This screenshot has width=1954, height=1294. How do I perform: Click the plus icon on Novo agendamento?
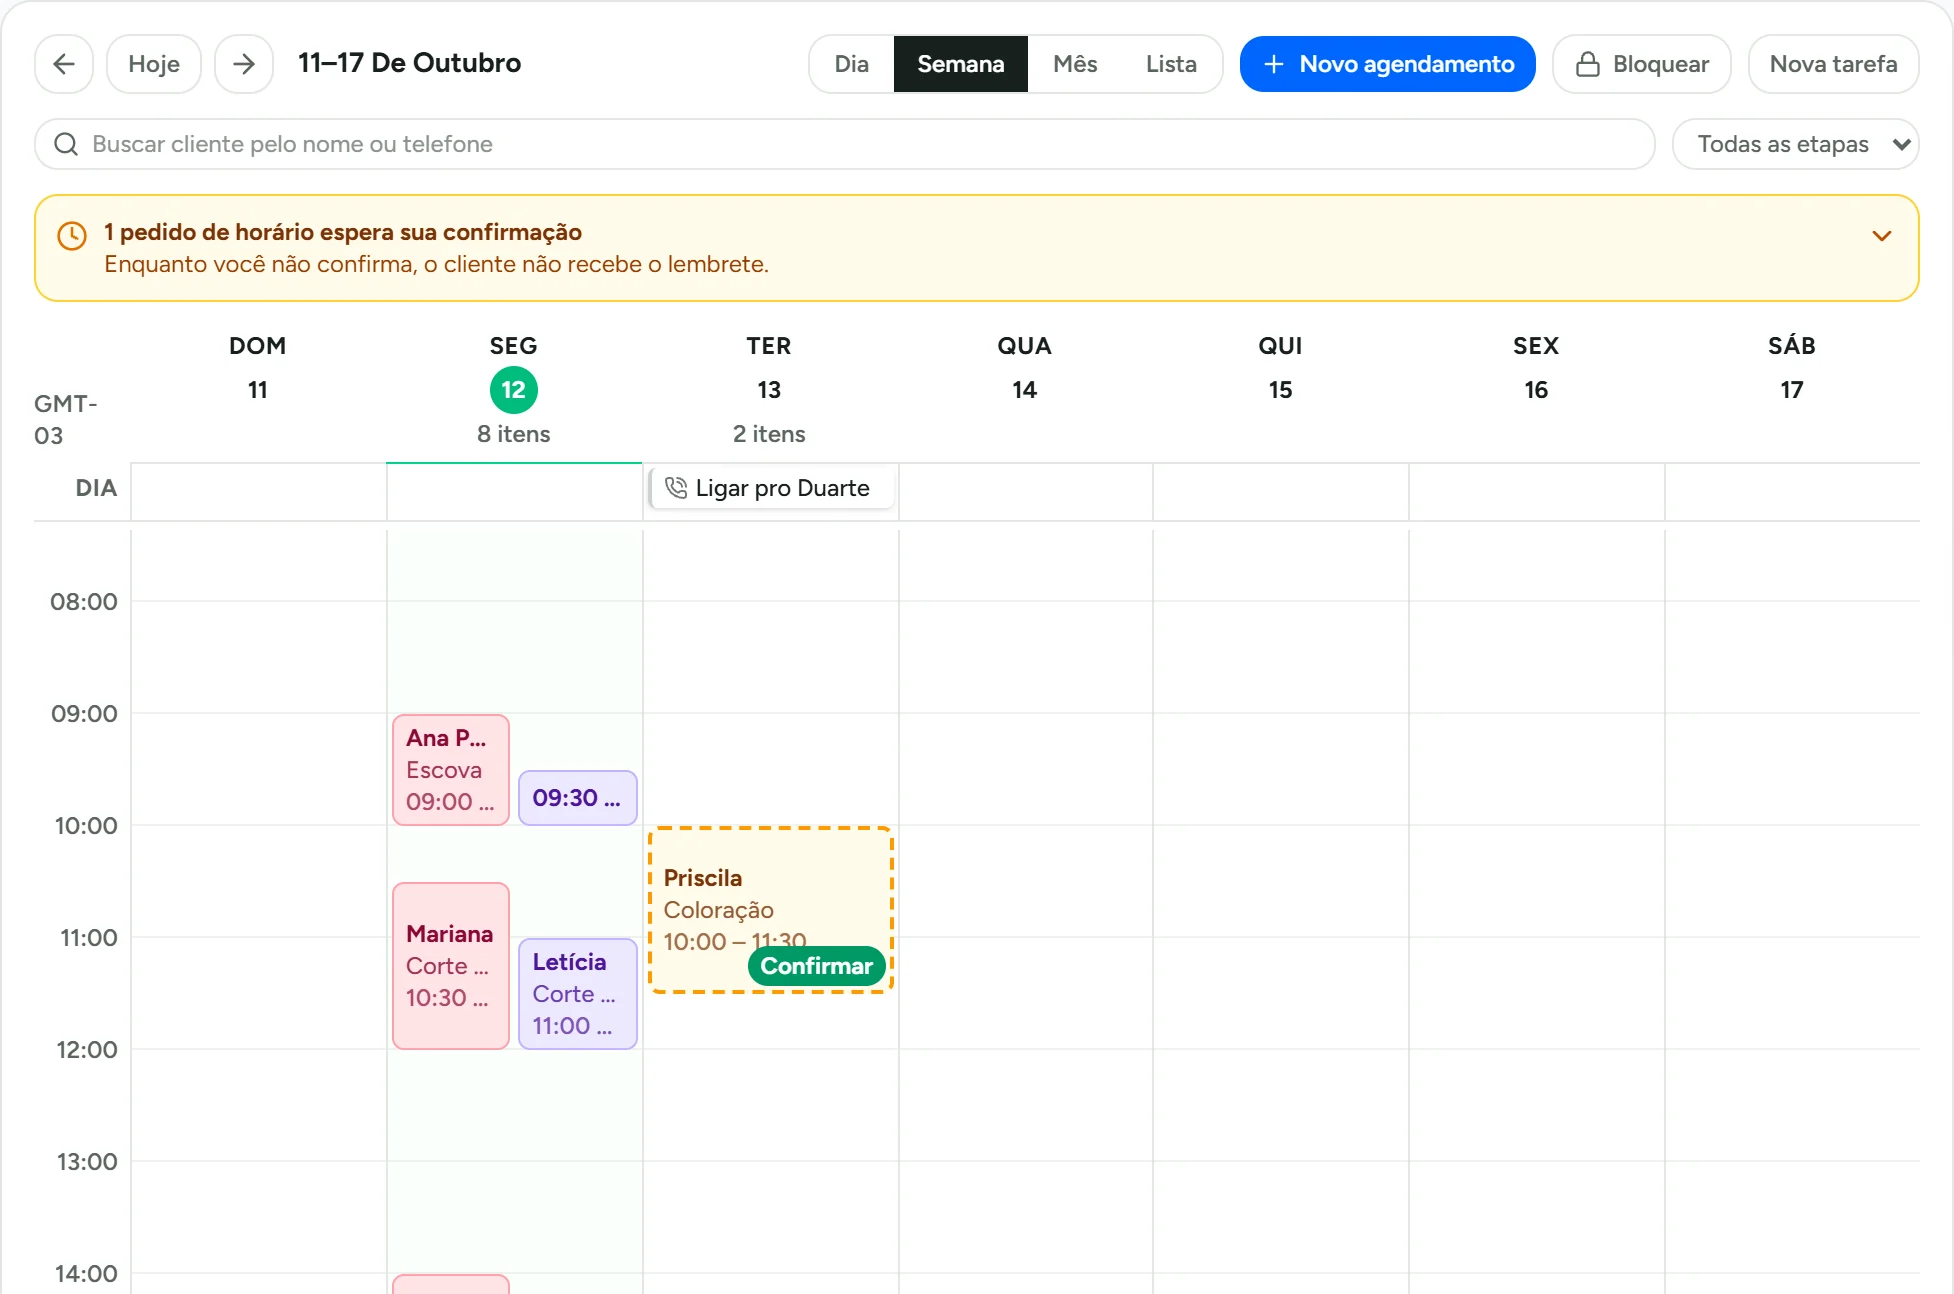1274,64
